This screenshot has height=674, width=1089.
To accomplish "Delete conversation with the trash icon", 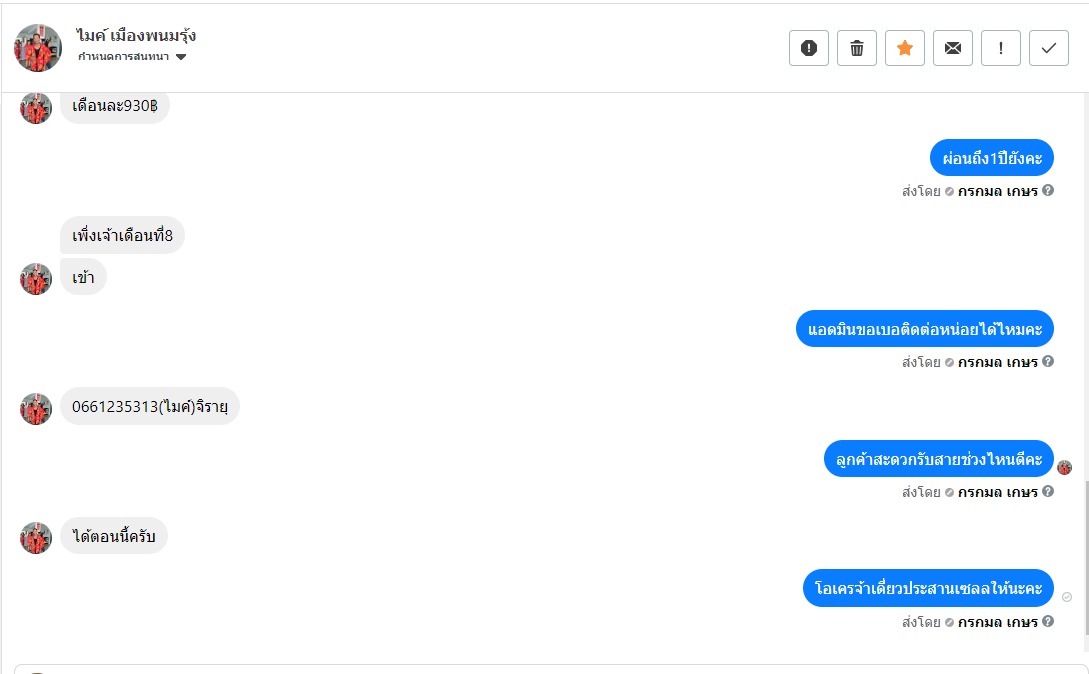I will [x=857, y=48].
